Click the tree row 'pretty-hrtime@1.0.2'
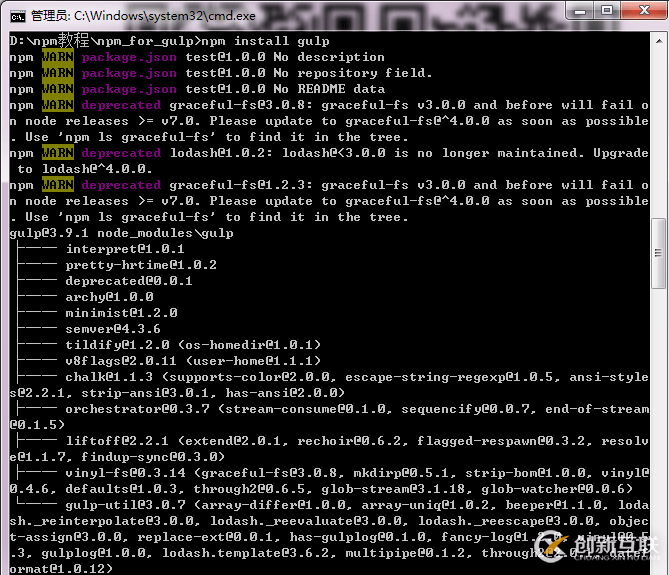The image size is (669, 575). click(x=141, y=265)
